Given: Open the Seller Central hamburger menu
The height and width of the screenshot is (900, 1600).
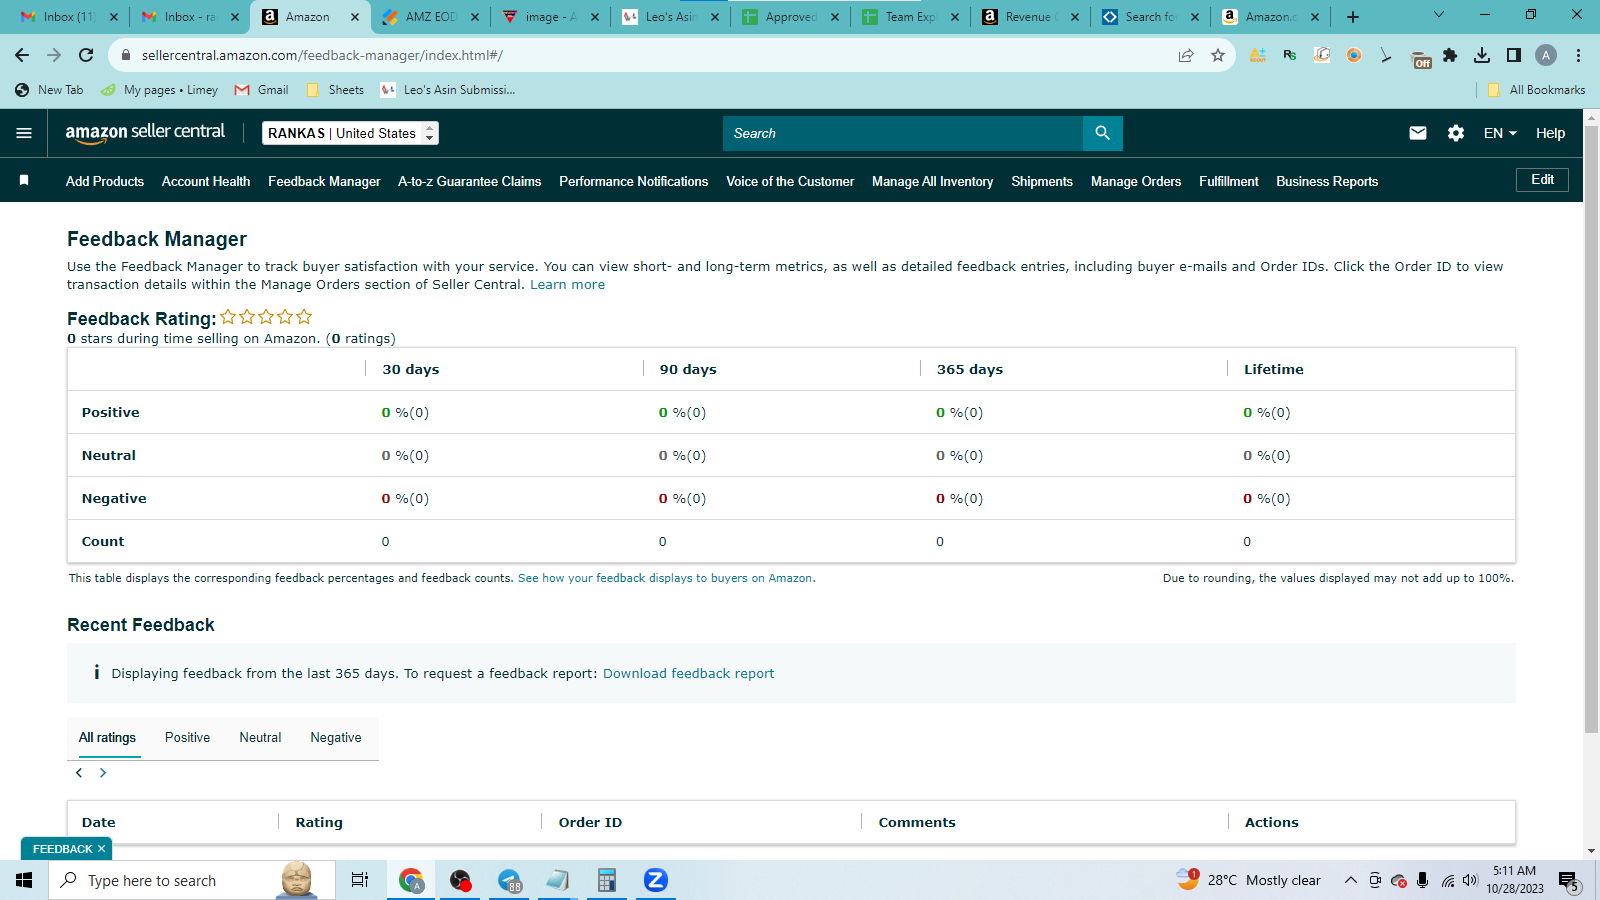Looking at the screenshot, I should point(24,133).
